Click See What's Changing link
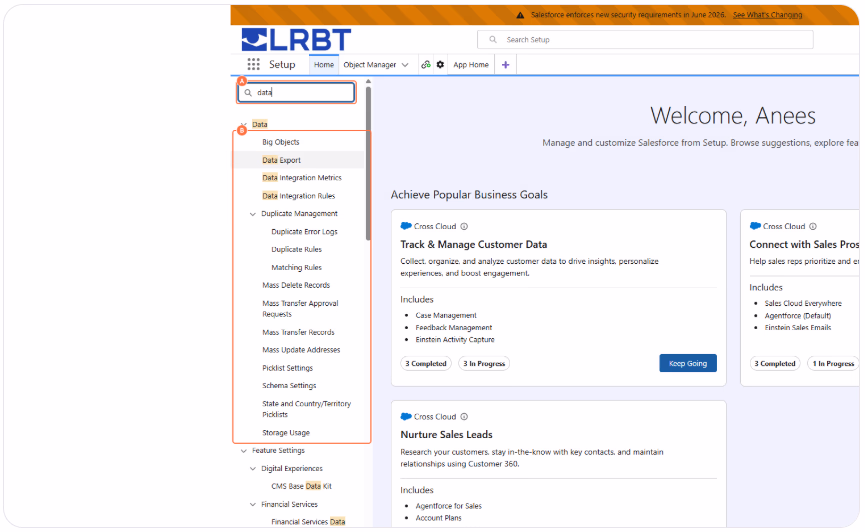The height and width of the screenshot is (532, 865). click(x=767, y=15)
